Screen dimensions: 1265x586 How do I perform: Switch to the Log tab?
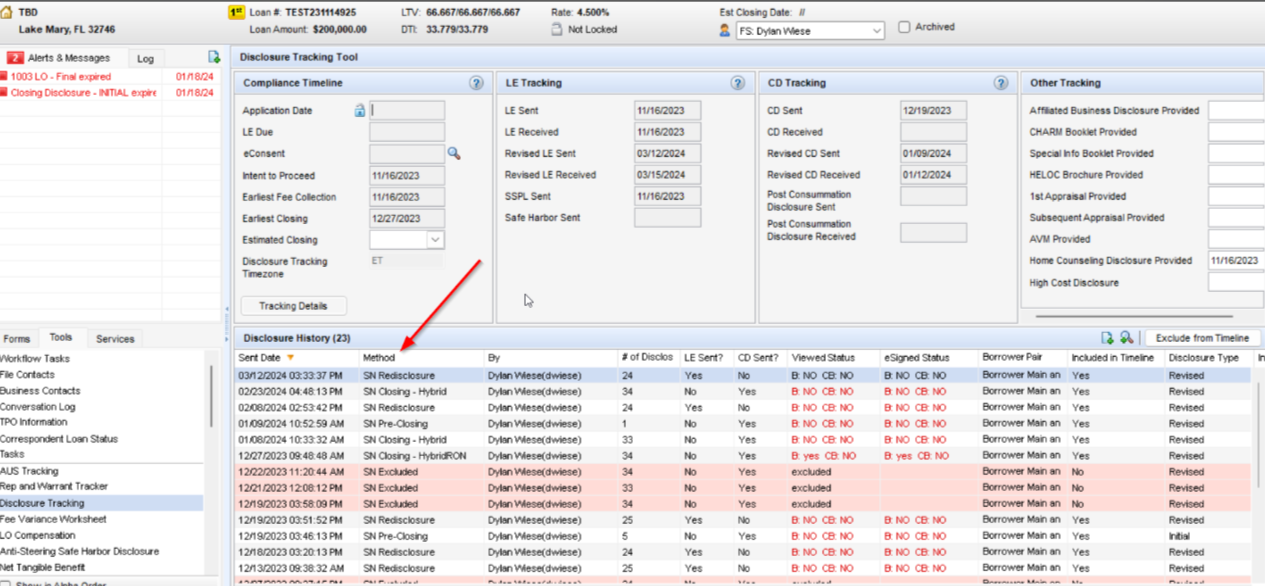[x=145, y=59]
